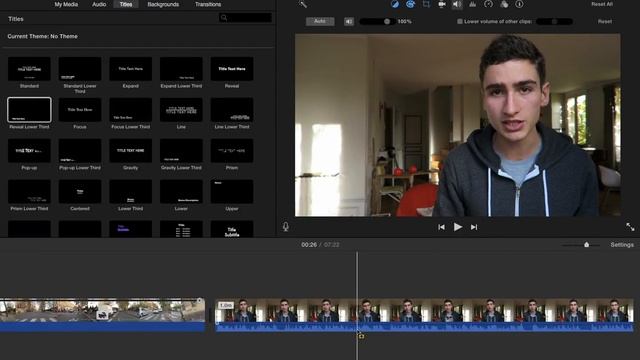Click the blue audio track under street clip
The image size is (640, 360).
point(102,327)
